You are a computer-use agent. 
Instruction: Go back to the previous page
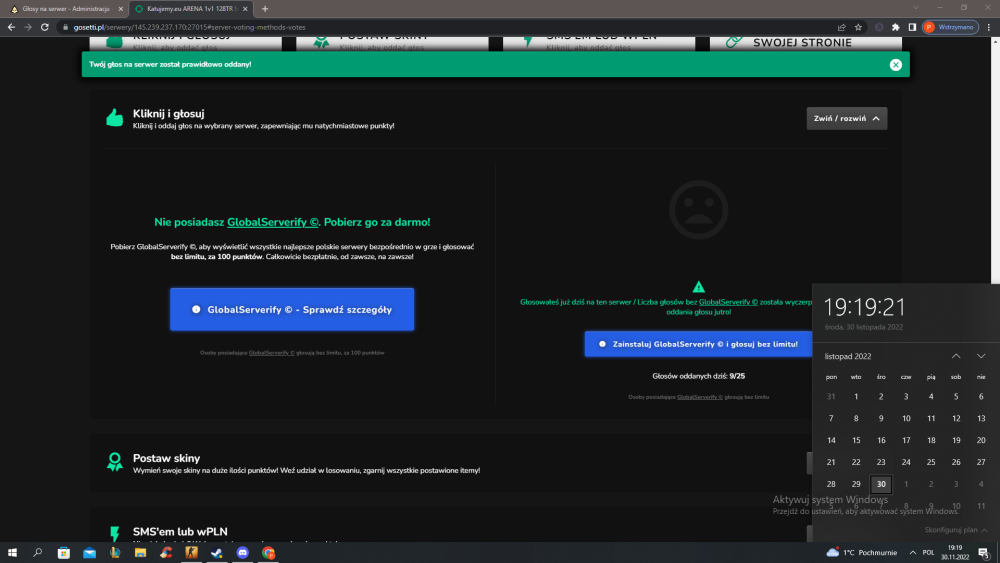pos(11,27)
